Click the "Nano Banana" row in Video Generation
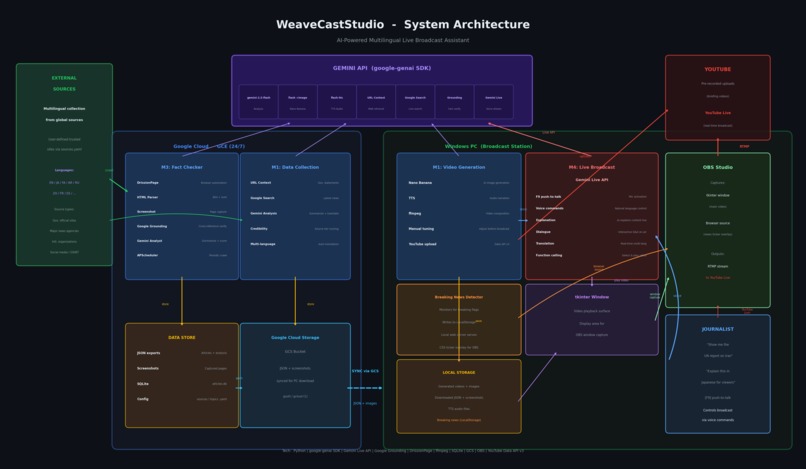This screenshot has height=469, width=806. 459,183
